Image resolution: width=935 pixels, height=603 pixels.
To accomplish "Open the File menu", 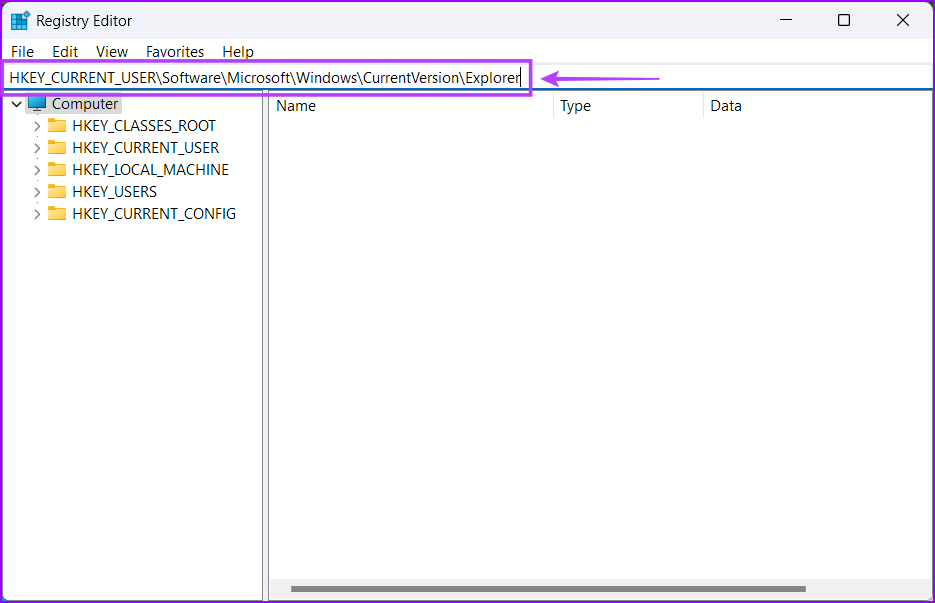I will tap(23, 52).
